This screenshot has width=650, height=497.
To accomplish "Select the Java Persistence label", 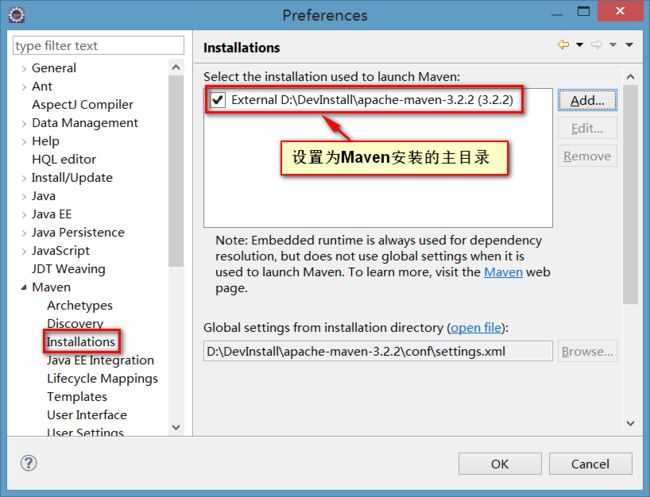I will (78, 233).
